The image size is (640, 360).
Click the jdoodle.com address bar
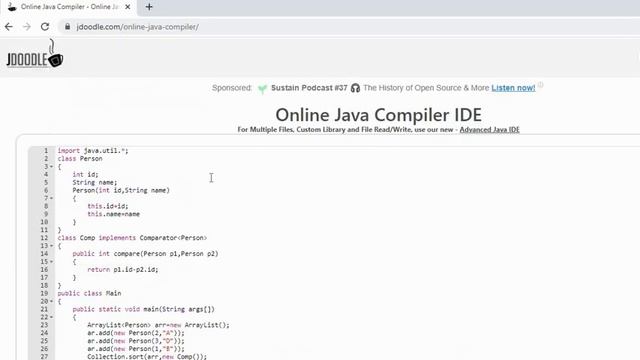click(x=138, y=27)
